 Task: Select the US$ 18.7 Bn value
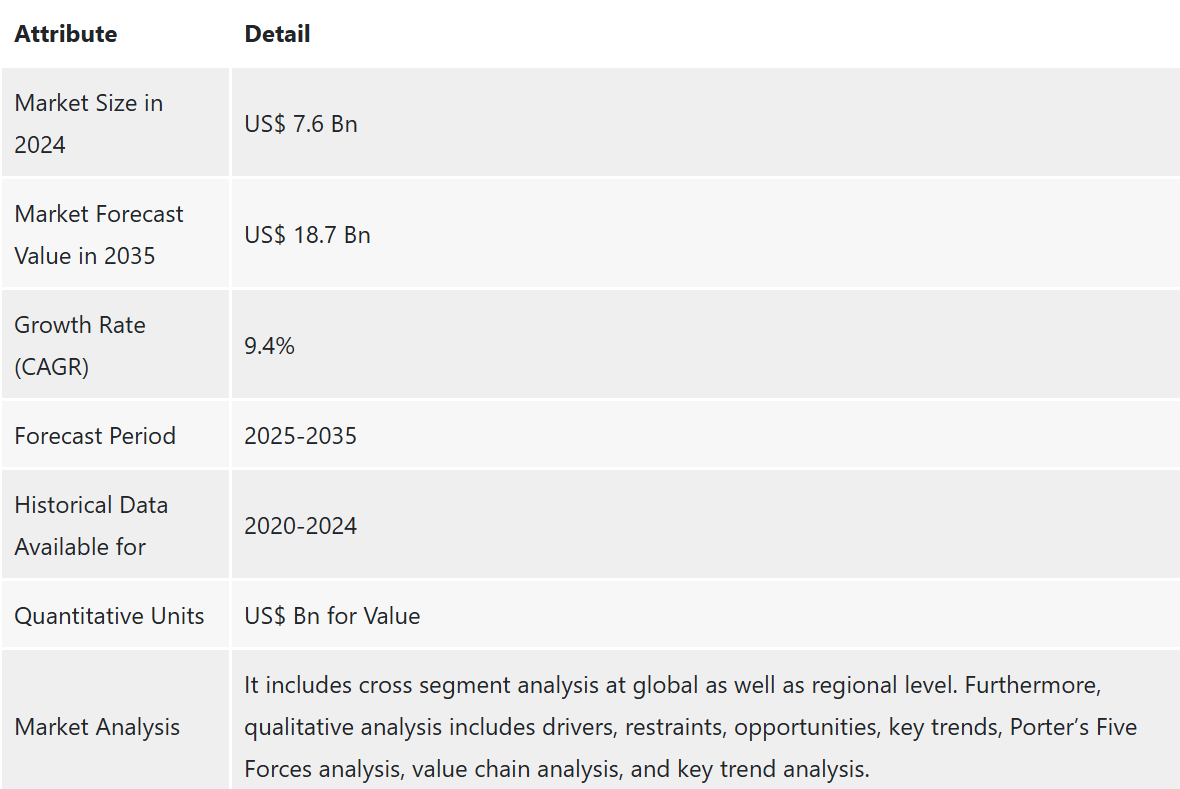coord(307,235)
